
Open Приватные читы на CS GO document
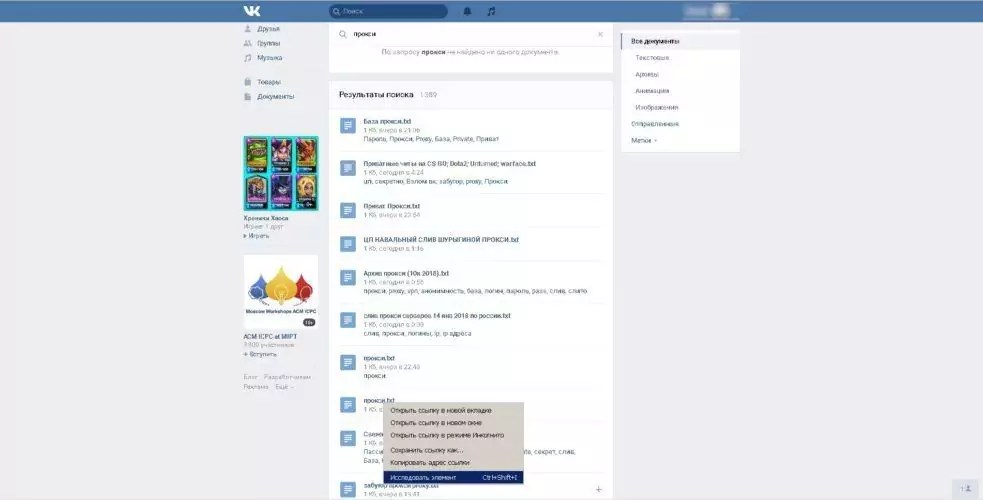coord(449,164)
